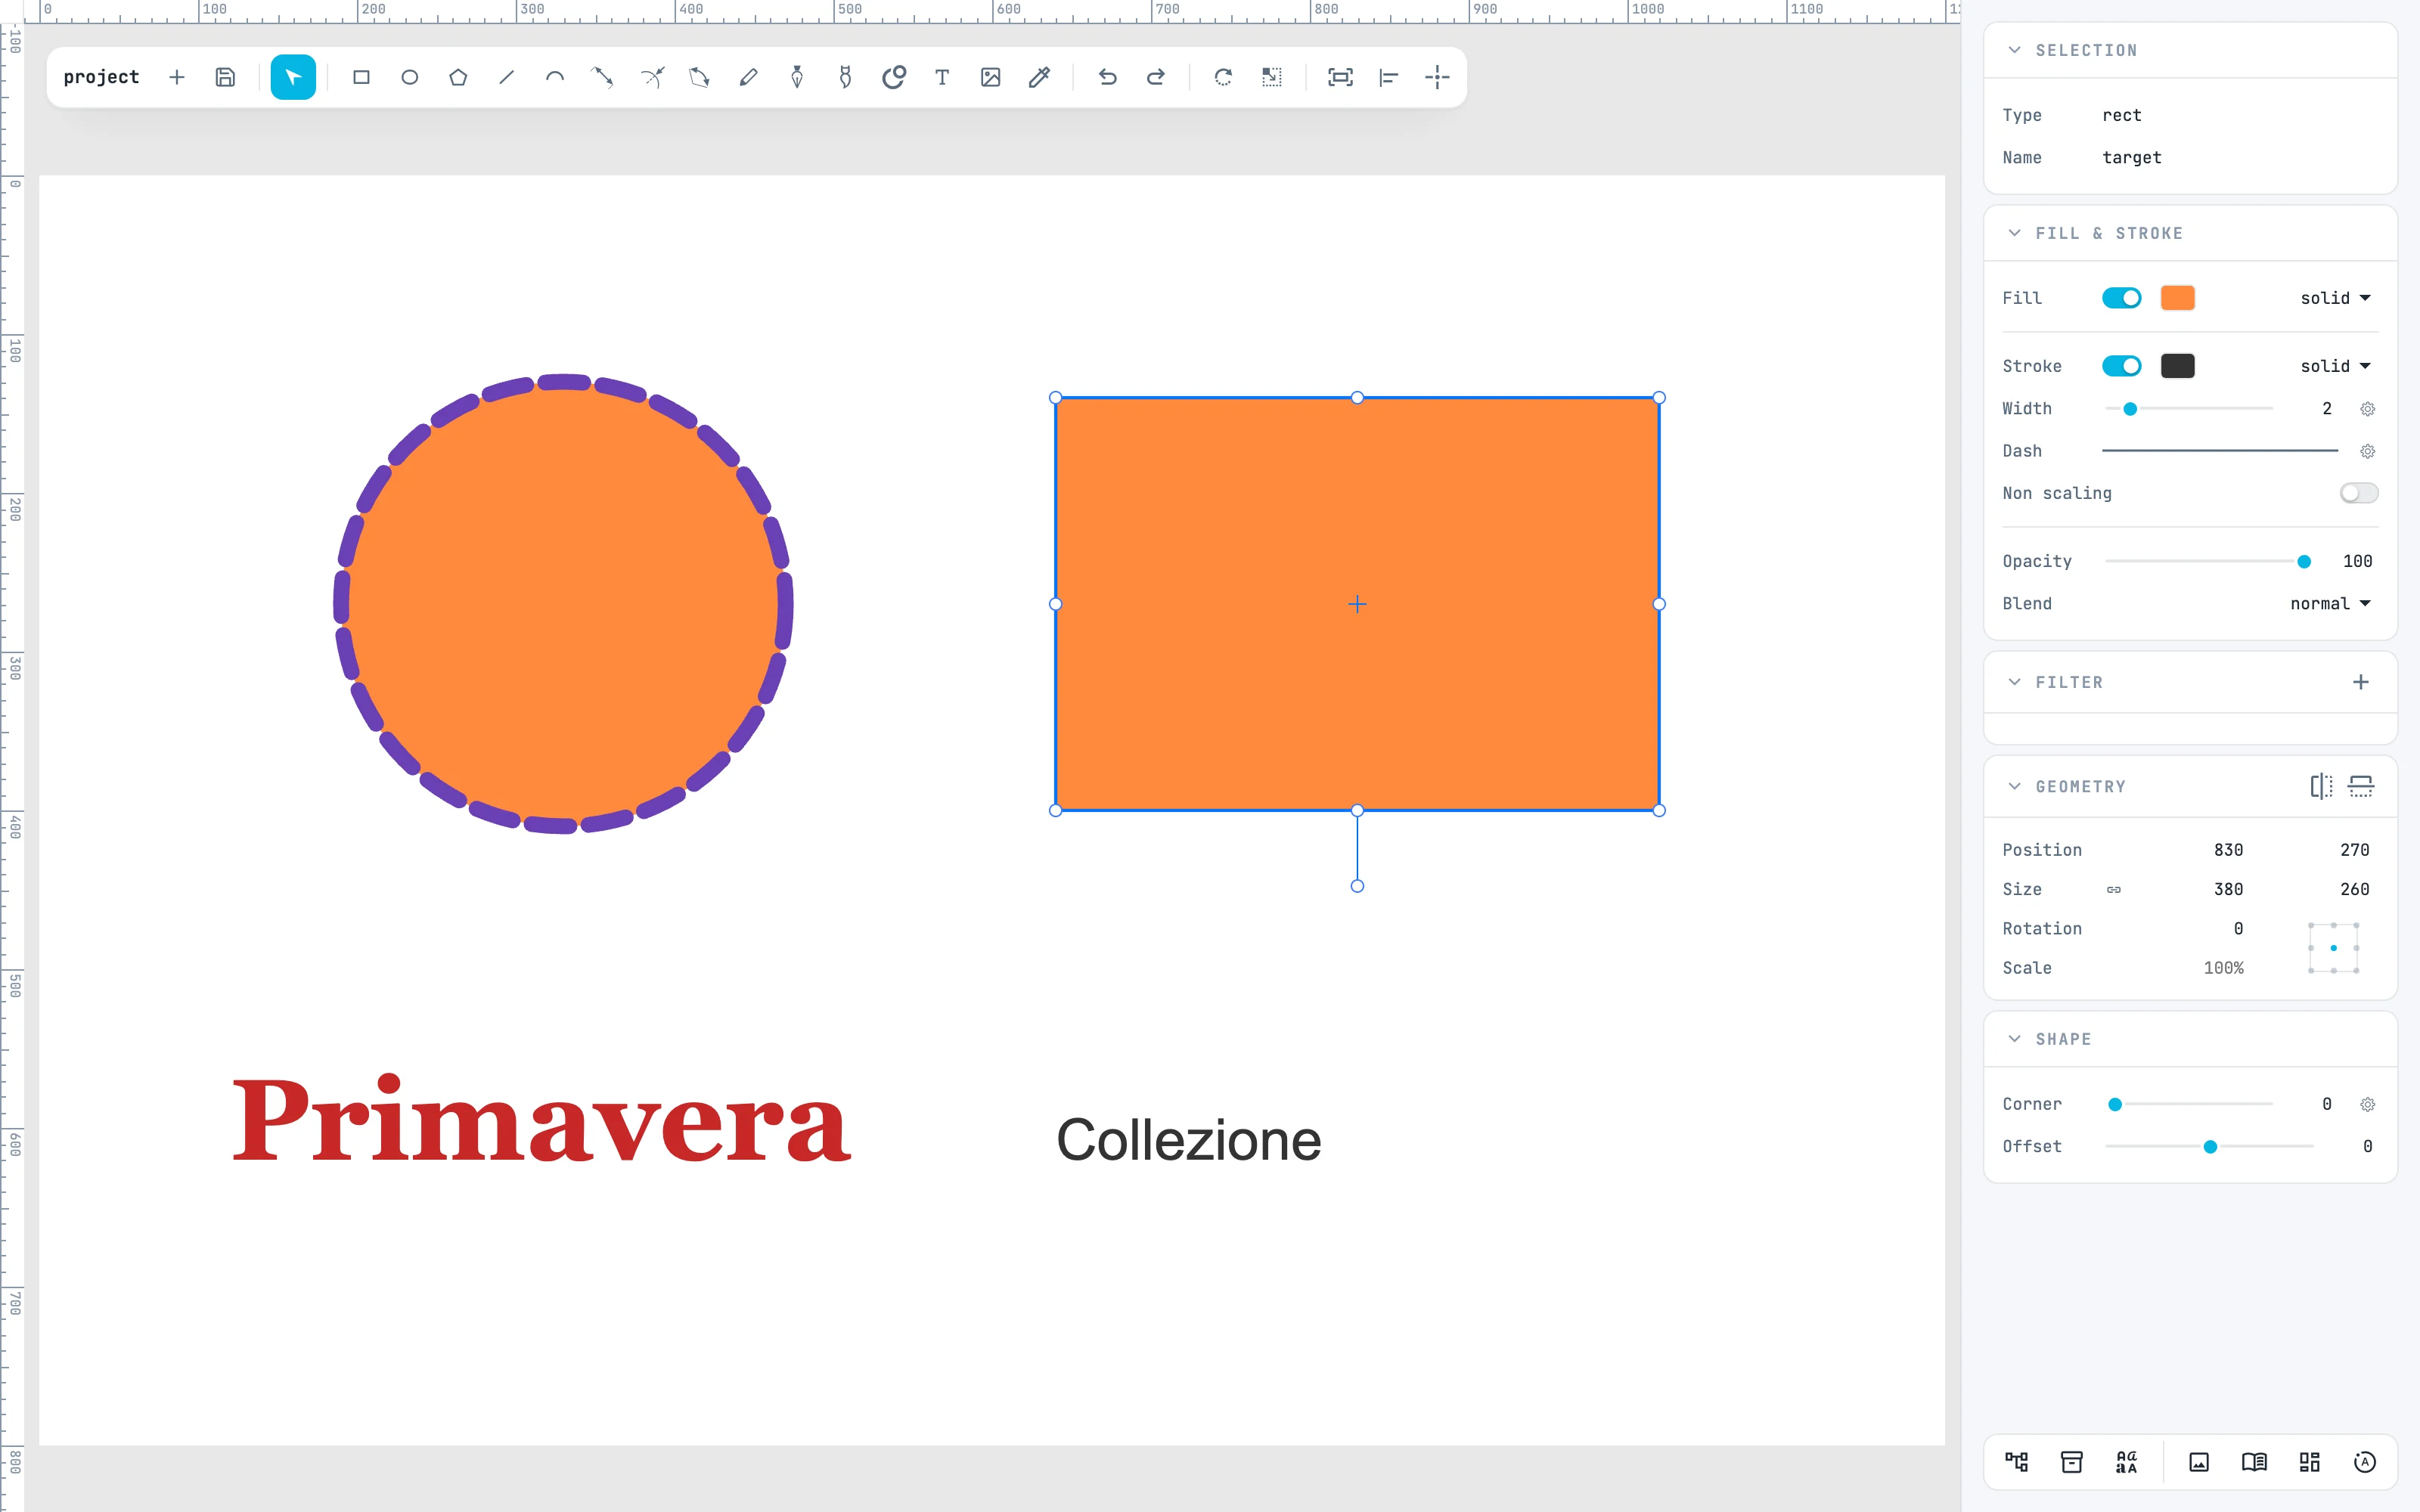Image resolution: width=2420 pixels, height=1512 pixels.
Task: Open the typography panel icon
Action: coord(2127,1462)
